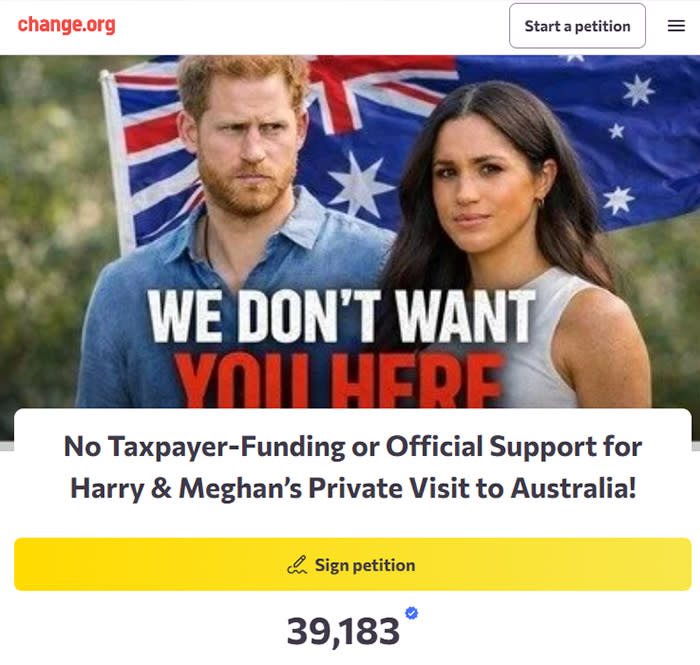
Task: Click the white "WE DON'T WANT" banner text
Action: [342, 318]
